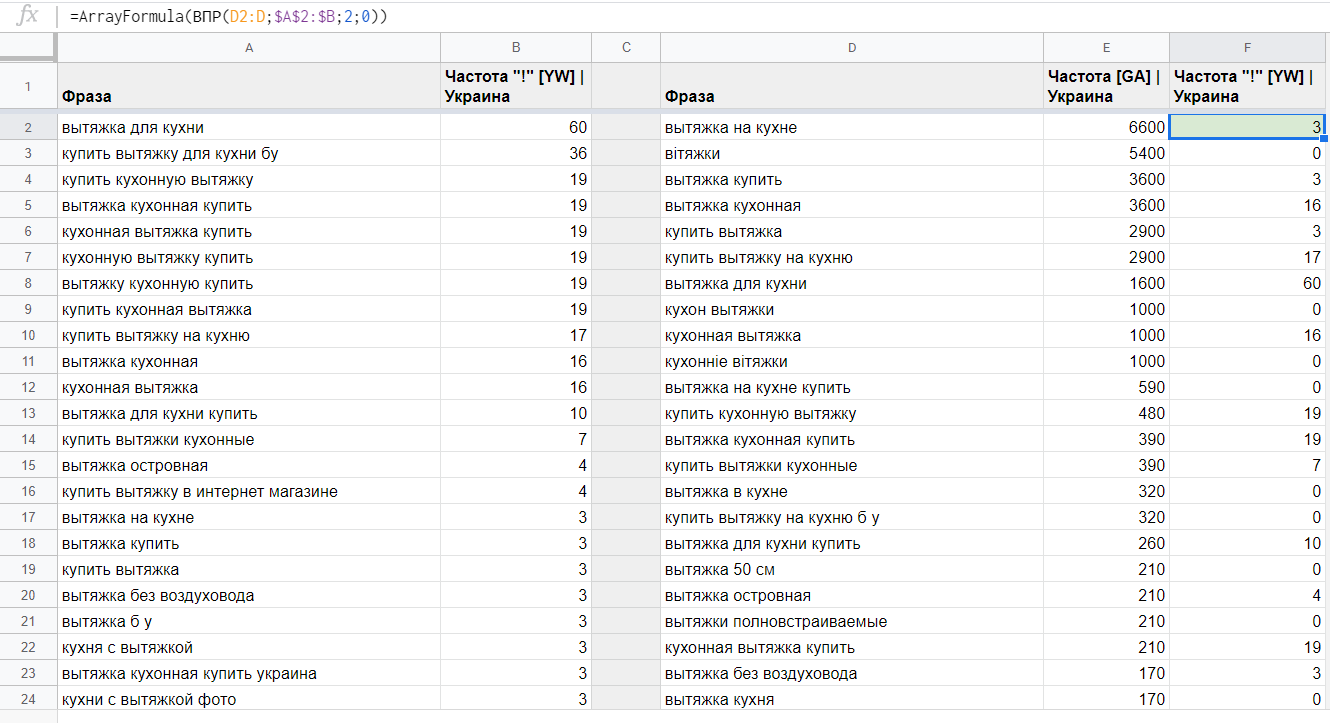The image size is (1330, 723).
Task: Select cell with value 4 in column F
Action: [1247, 596]
